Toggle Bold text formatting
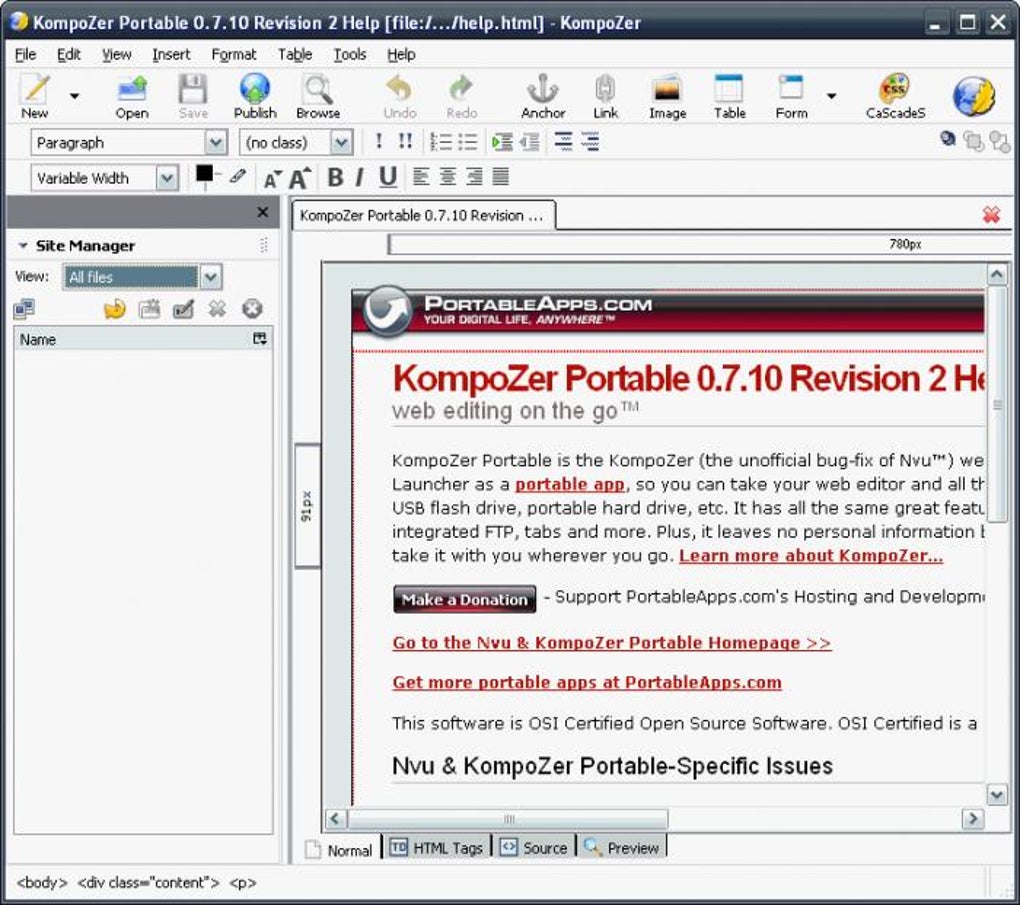 tap(335, 177)
